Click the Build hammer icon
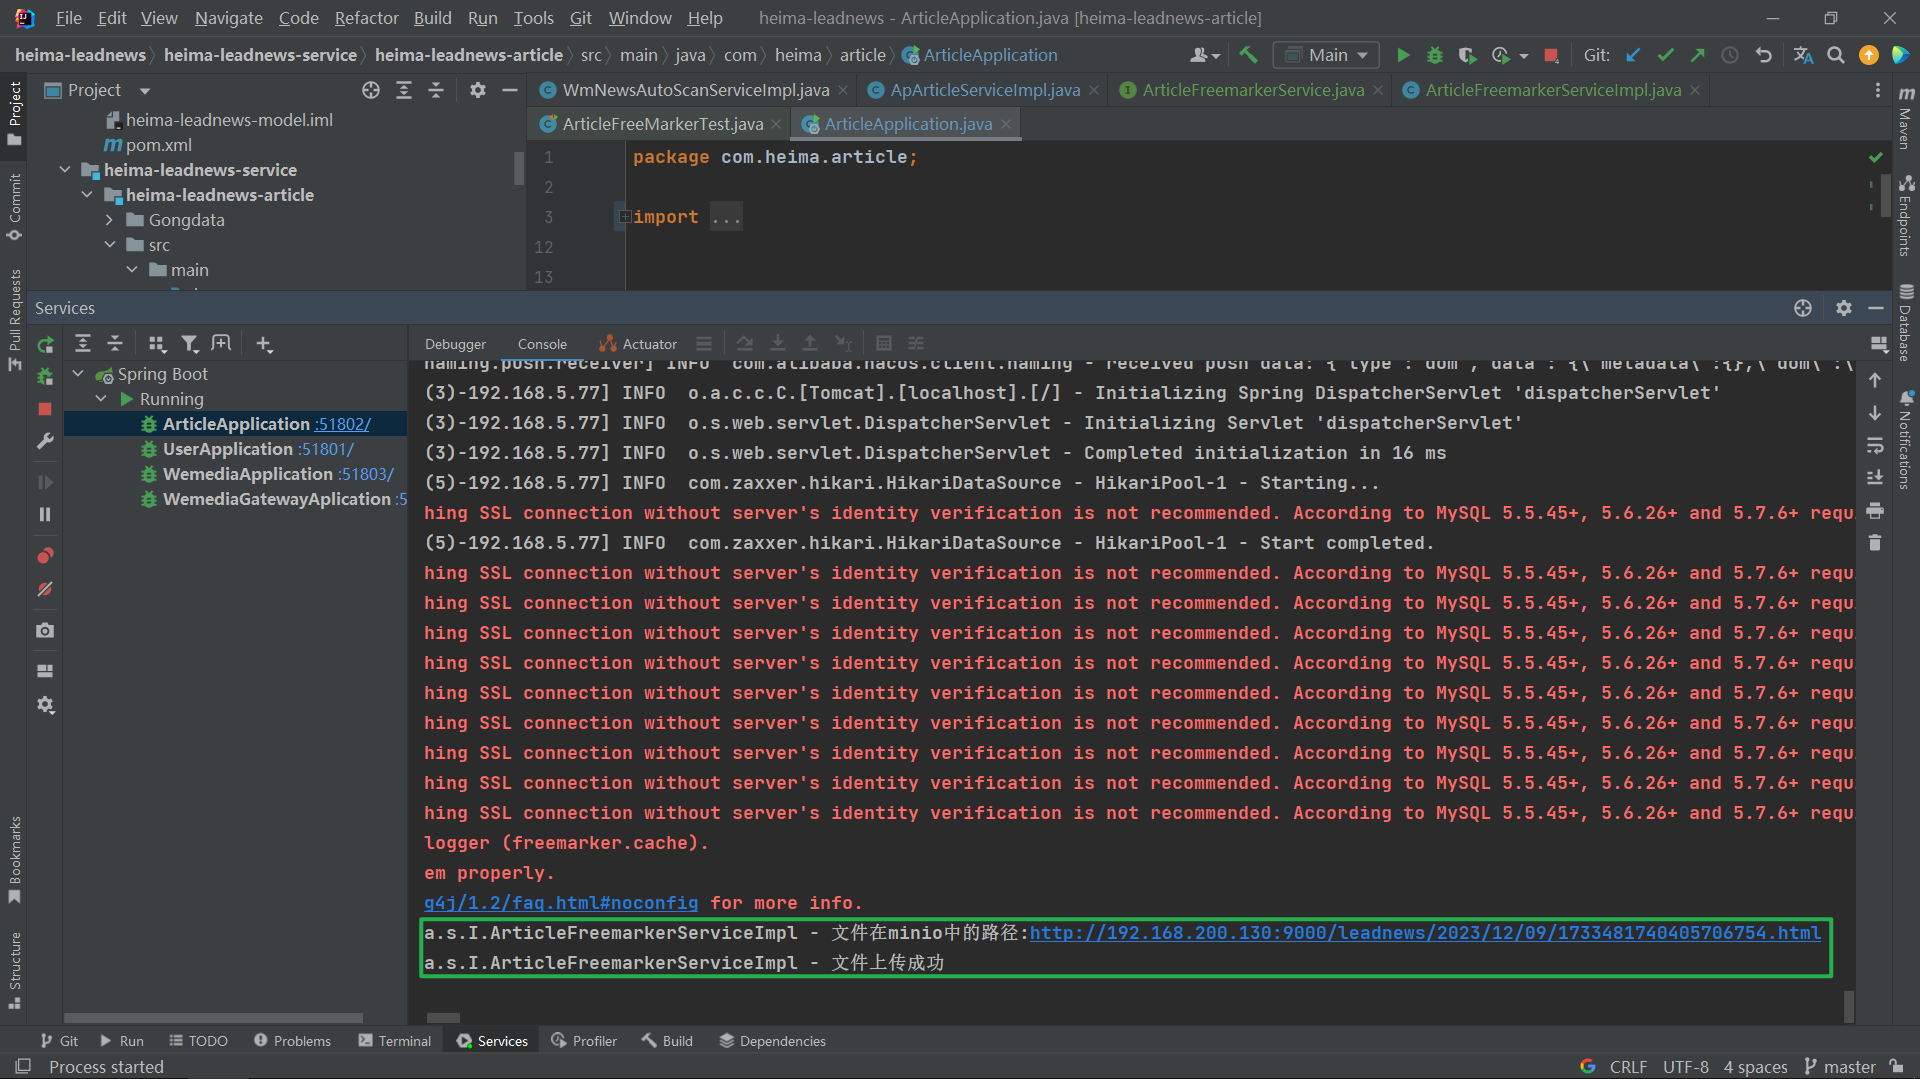The image size is (1920, 1079). (1248, 55)
